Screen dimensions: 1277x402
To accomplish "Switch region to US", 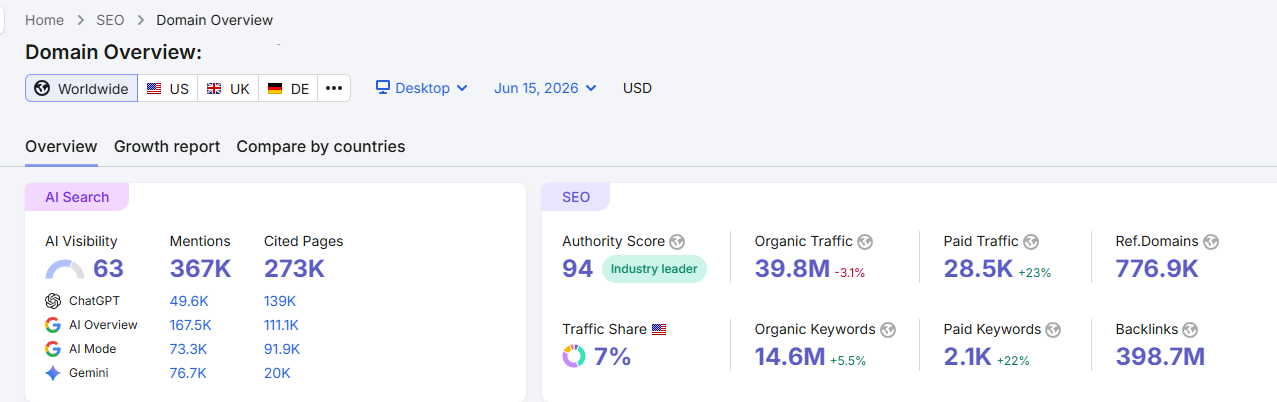I will tap(168, 88).
